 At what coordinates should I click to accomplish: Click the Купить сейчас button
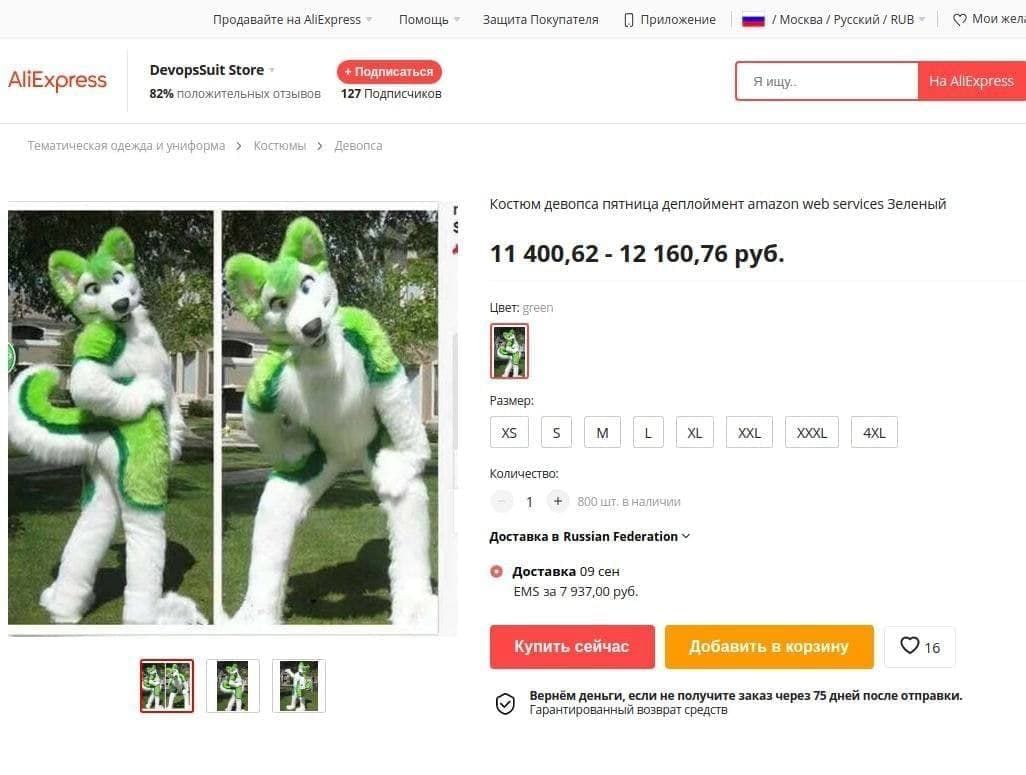(572, 647)
